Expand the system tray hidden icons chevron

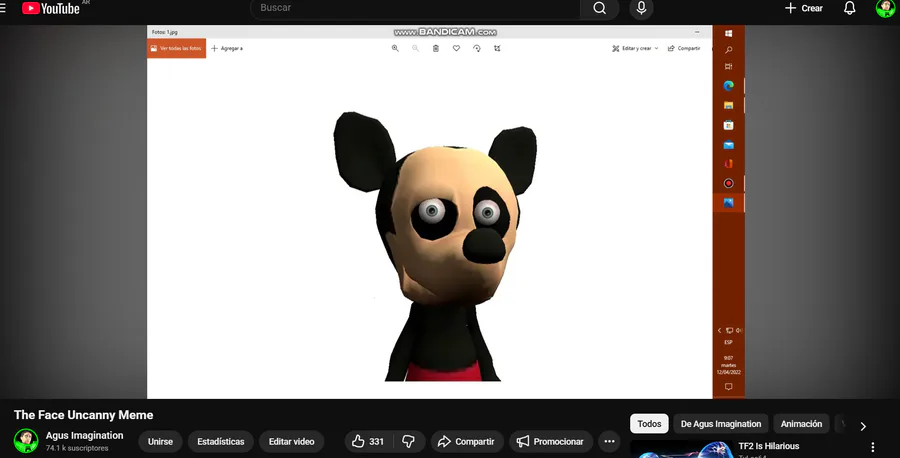719,331
